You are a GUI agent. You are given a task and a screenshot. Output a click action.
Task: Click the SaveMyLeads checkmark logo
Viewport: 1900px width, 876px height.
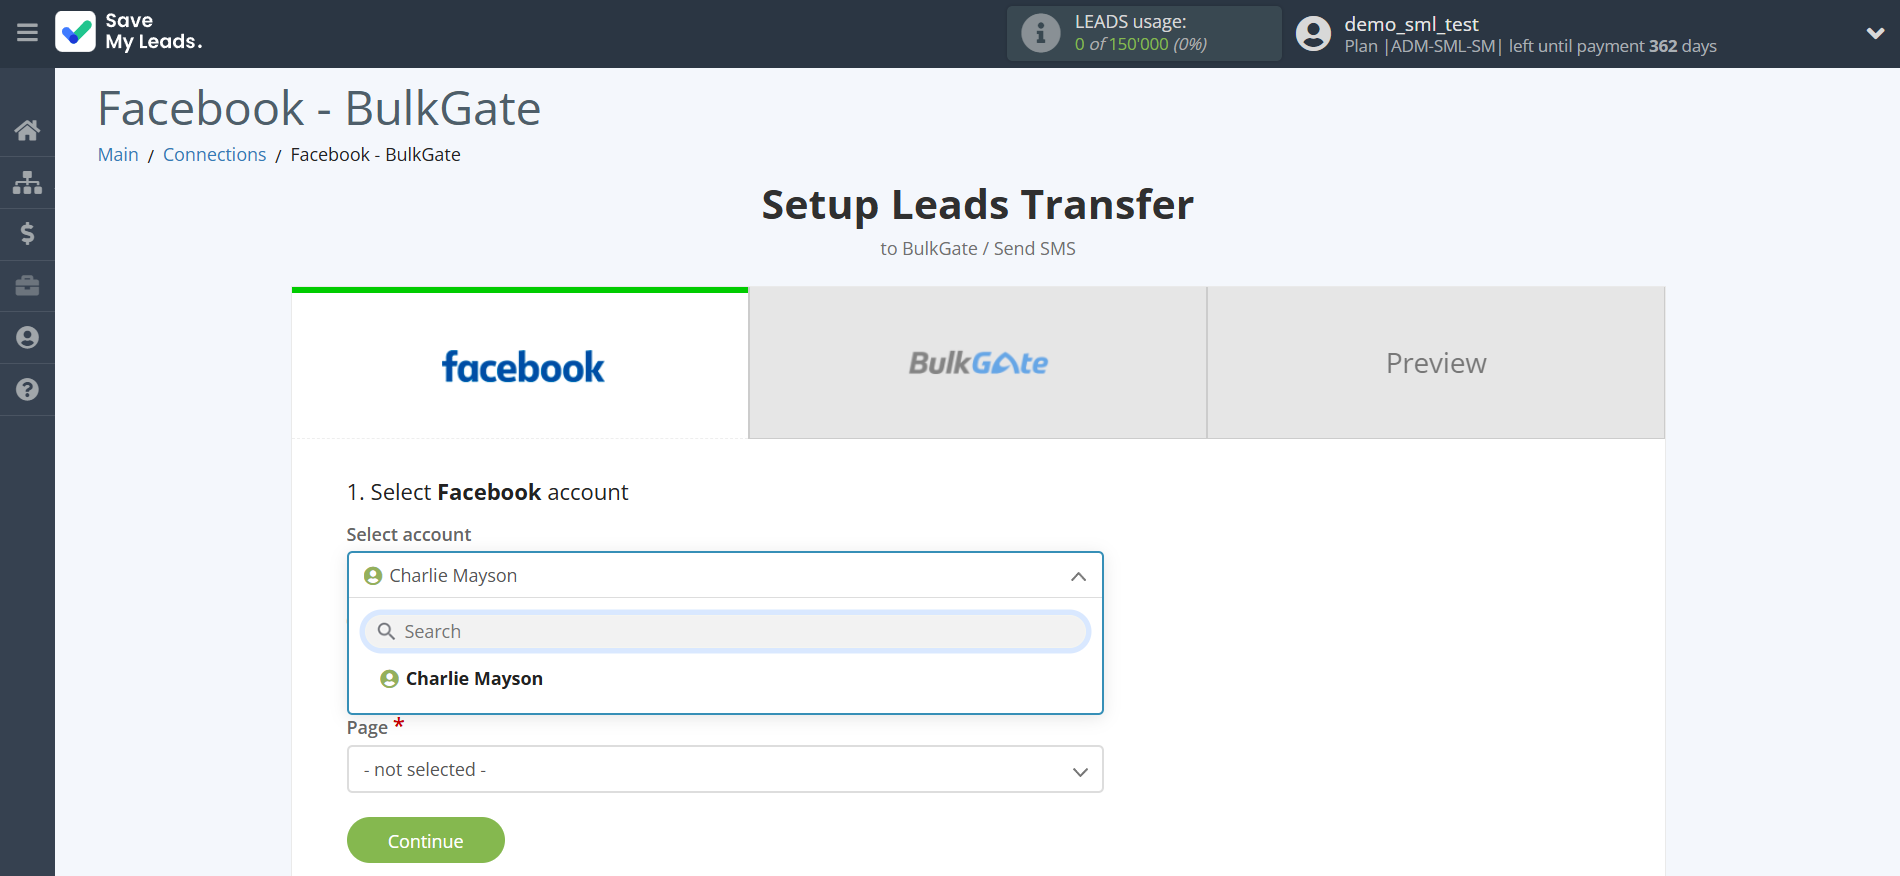point(76,32)
